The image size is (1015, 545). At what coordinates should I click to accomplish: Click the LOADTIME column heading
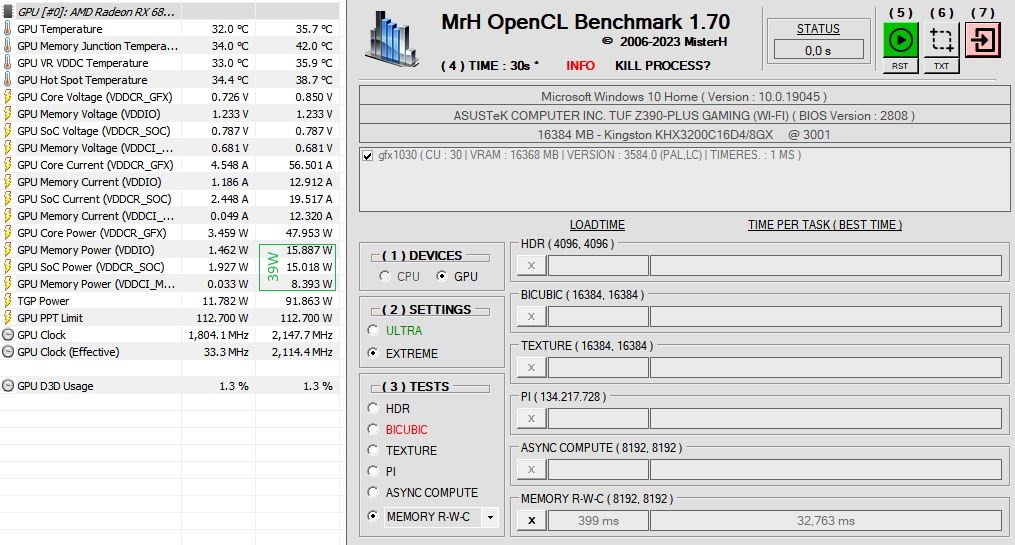(x=597, y=225)
